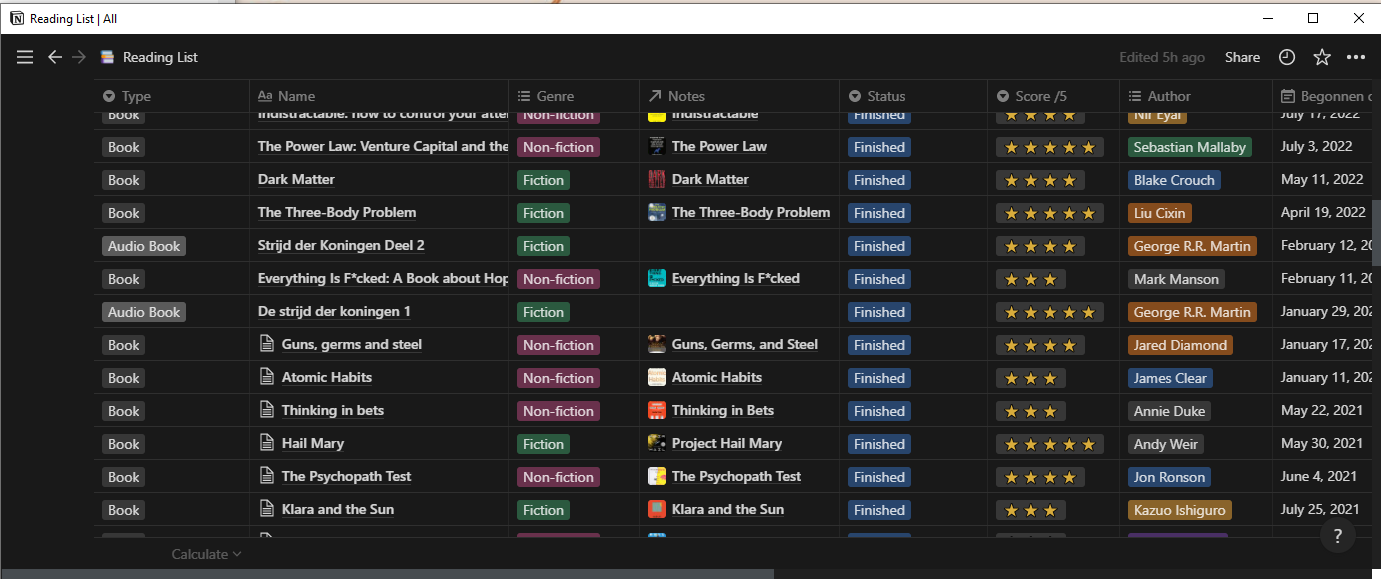Click the vertical scrollbar thumb
This screenshot has width=1381, height=579.
point(1376,232)
